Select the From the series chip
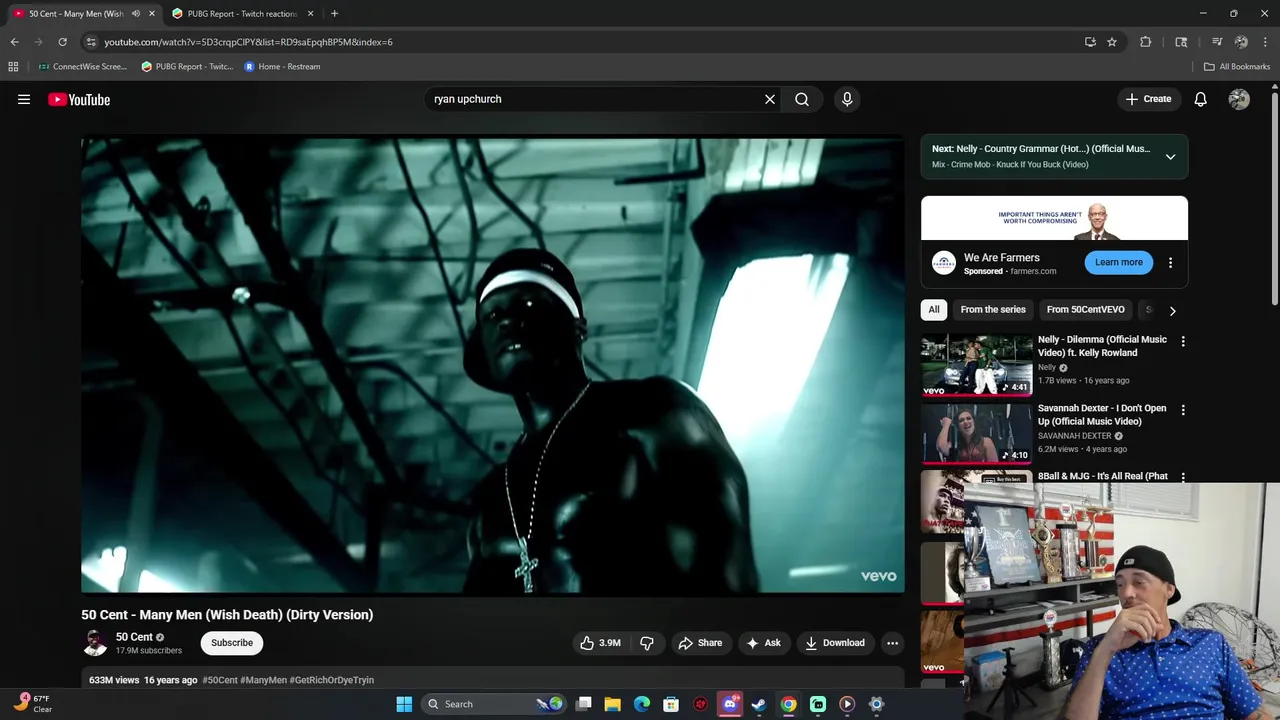1280x720 pixels. (993, 310)
